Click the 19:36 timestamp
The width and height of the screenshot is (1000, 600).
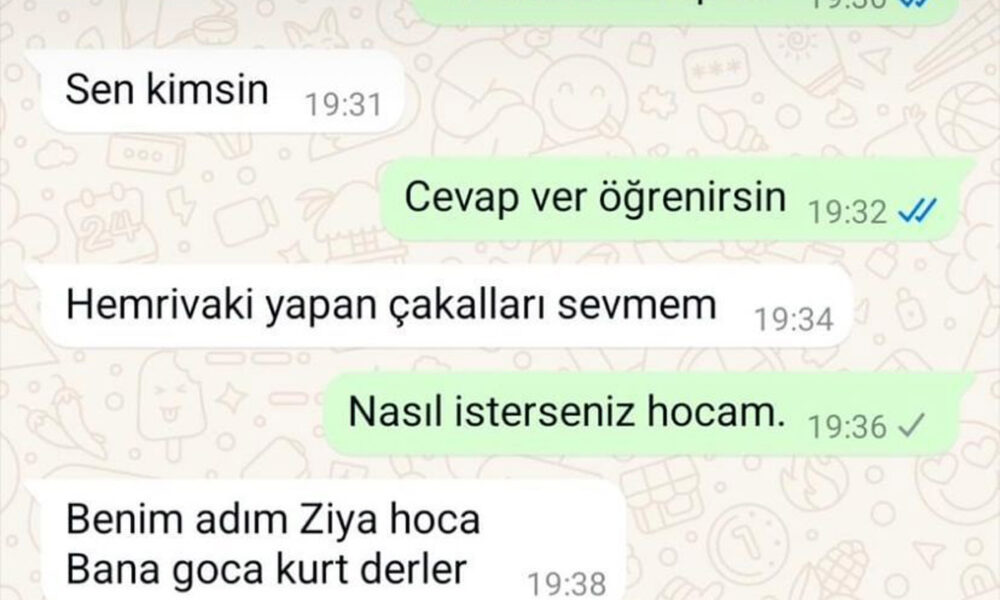point(847,427)
